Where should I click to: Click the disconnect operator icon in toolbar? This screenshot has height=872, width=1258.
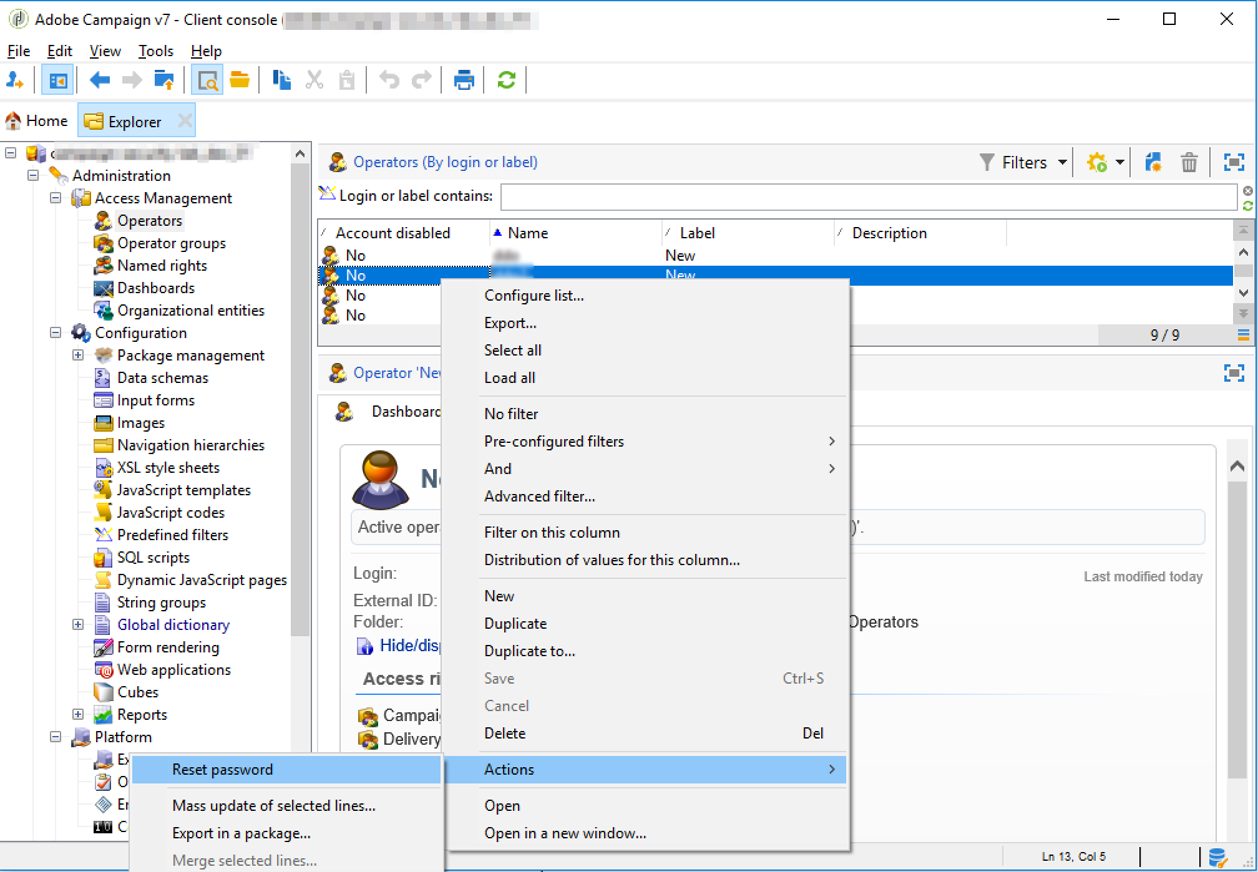pyautogui.click(x=15, y=81)
